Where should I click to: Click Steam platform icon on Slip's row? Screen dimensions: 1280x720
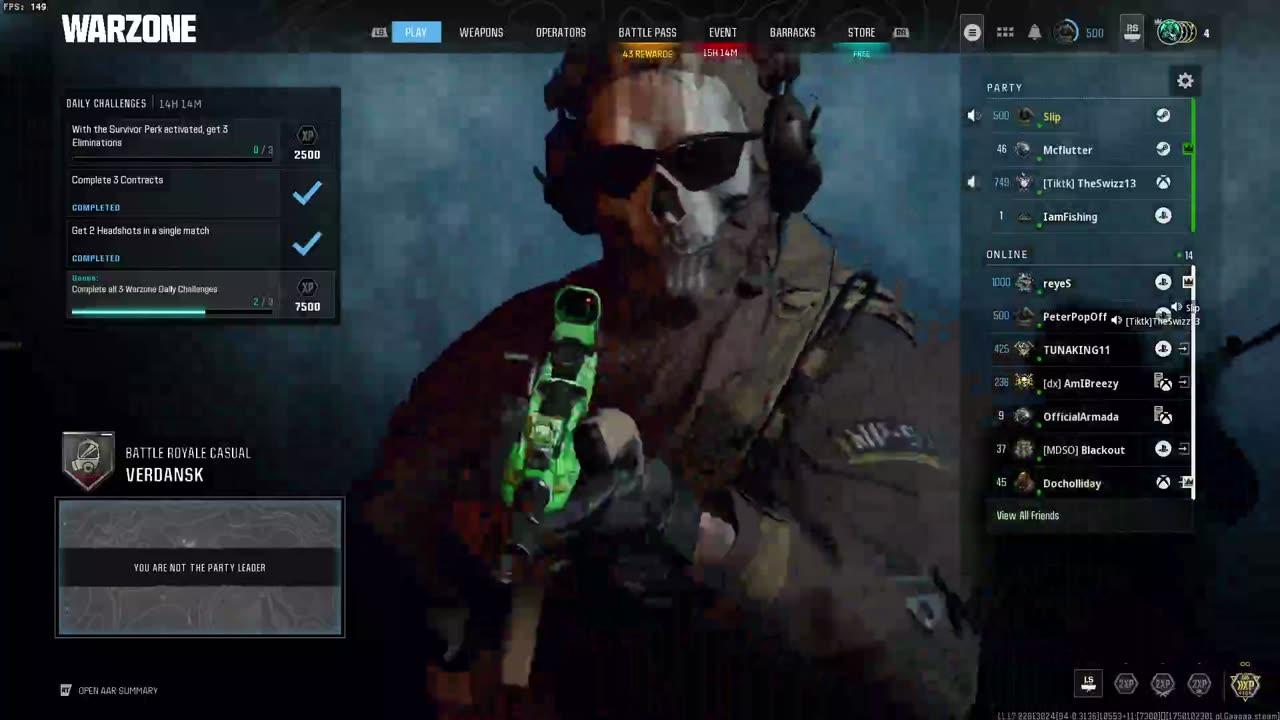[x=1163, y=116]
